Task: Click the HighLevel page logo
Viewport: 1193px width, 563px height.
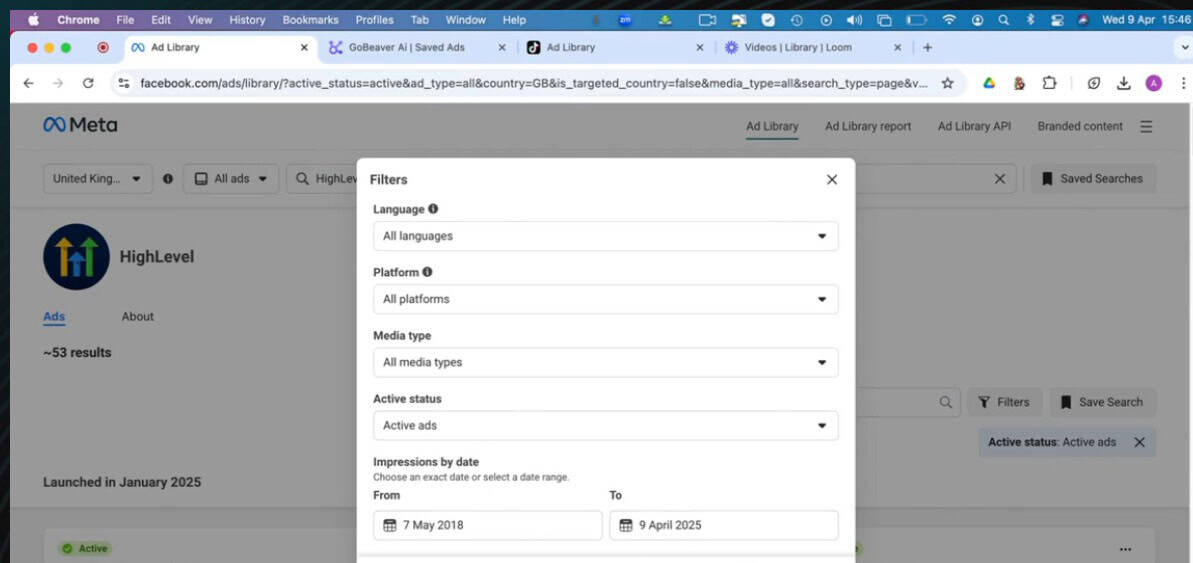Action: point(76,256)
